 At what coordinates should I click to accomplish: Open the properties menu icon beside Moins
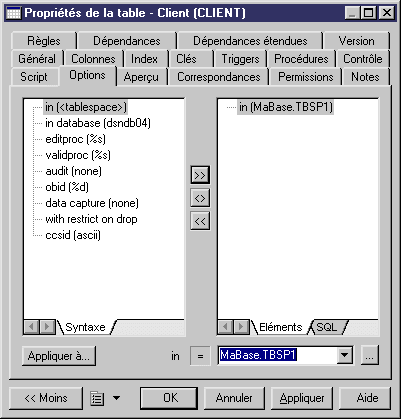point(97,399)
